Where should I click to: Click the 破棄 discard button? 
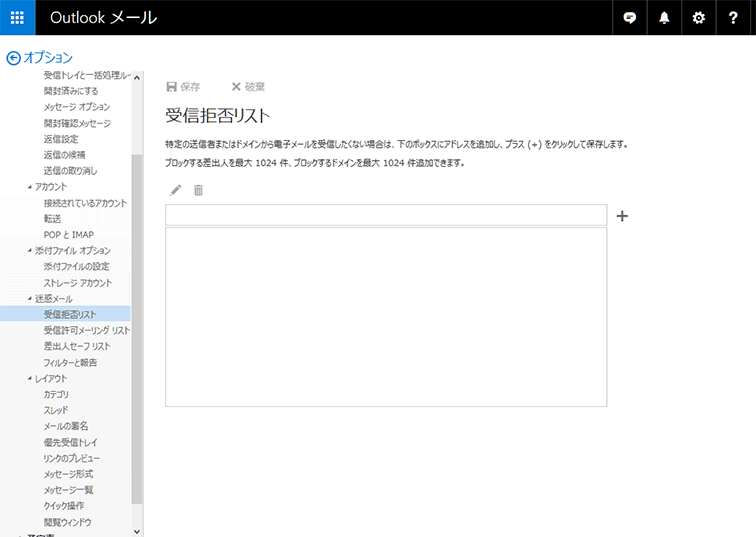click(248, 87)
